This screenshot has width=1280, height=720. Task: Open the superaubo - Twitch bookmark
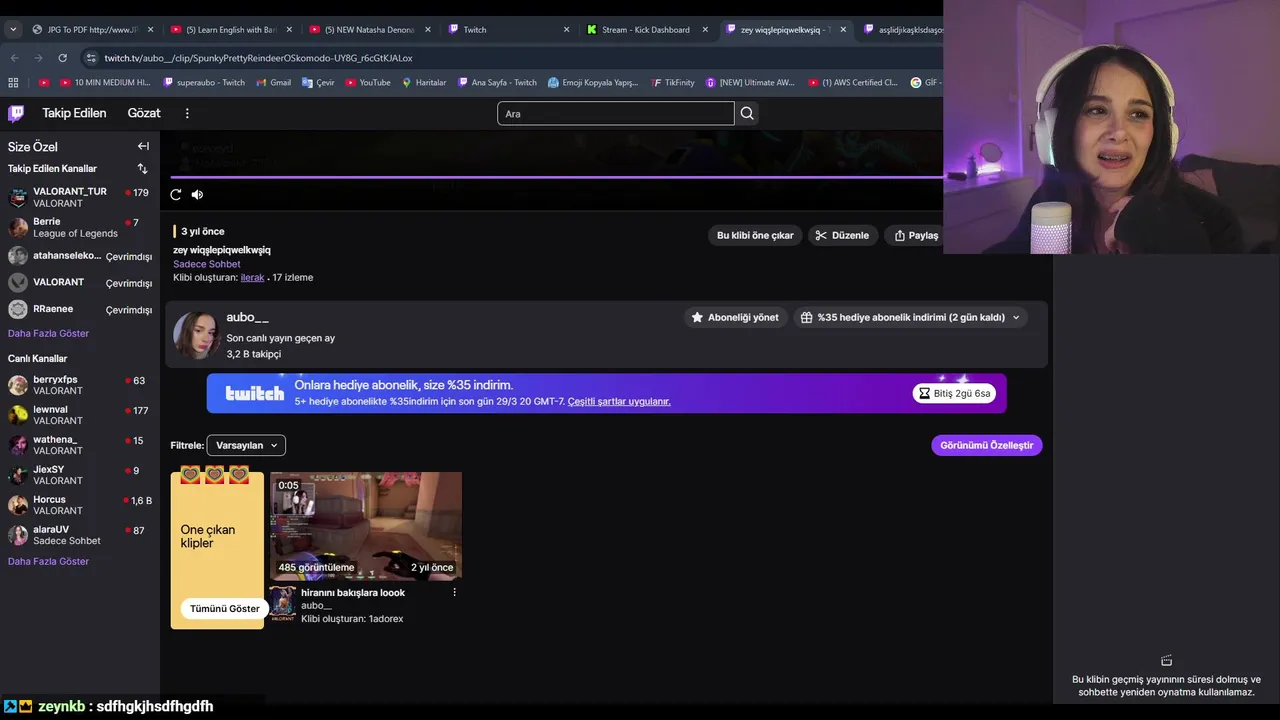pyautogui.click(x=204, y=82)
